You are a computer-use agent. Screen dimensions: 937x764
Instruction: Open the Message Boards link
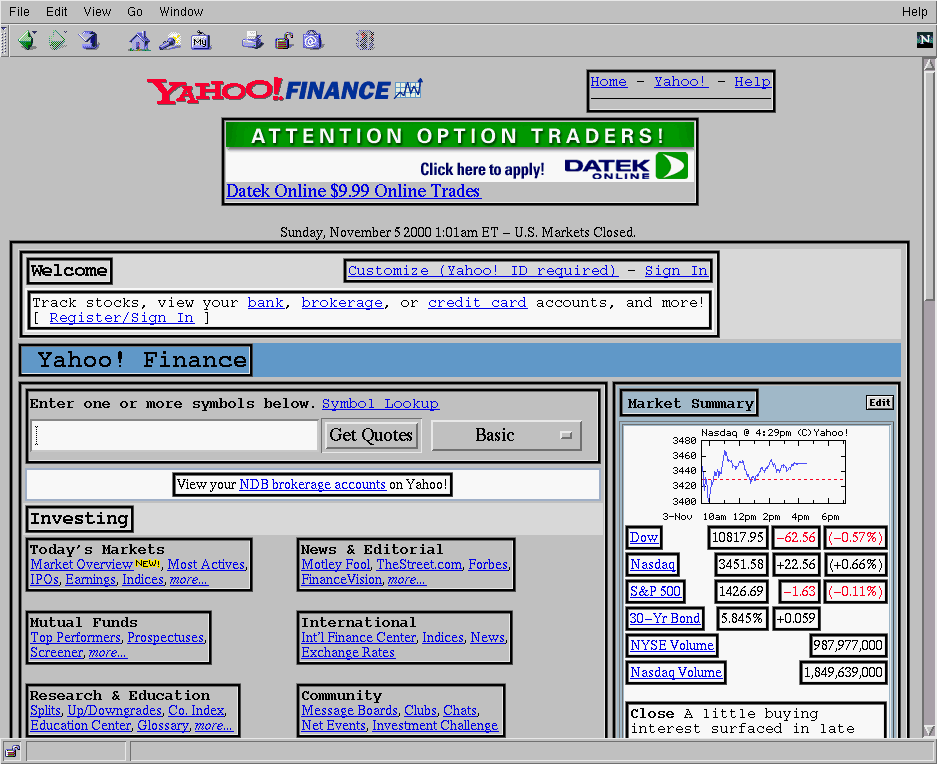coord(350,710)
